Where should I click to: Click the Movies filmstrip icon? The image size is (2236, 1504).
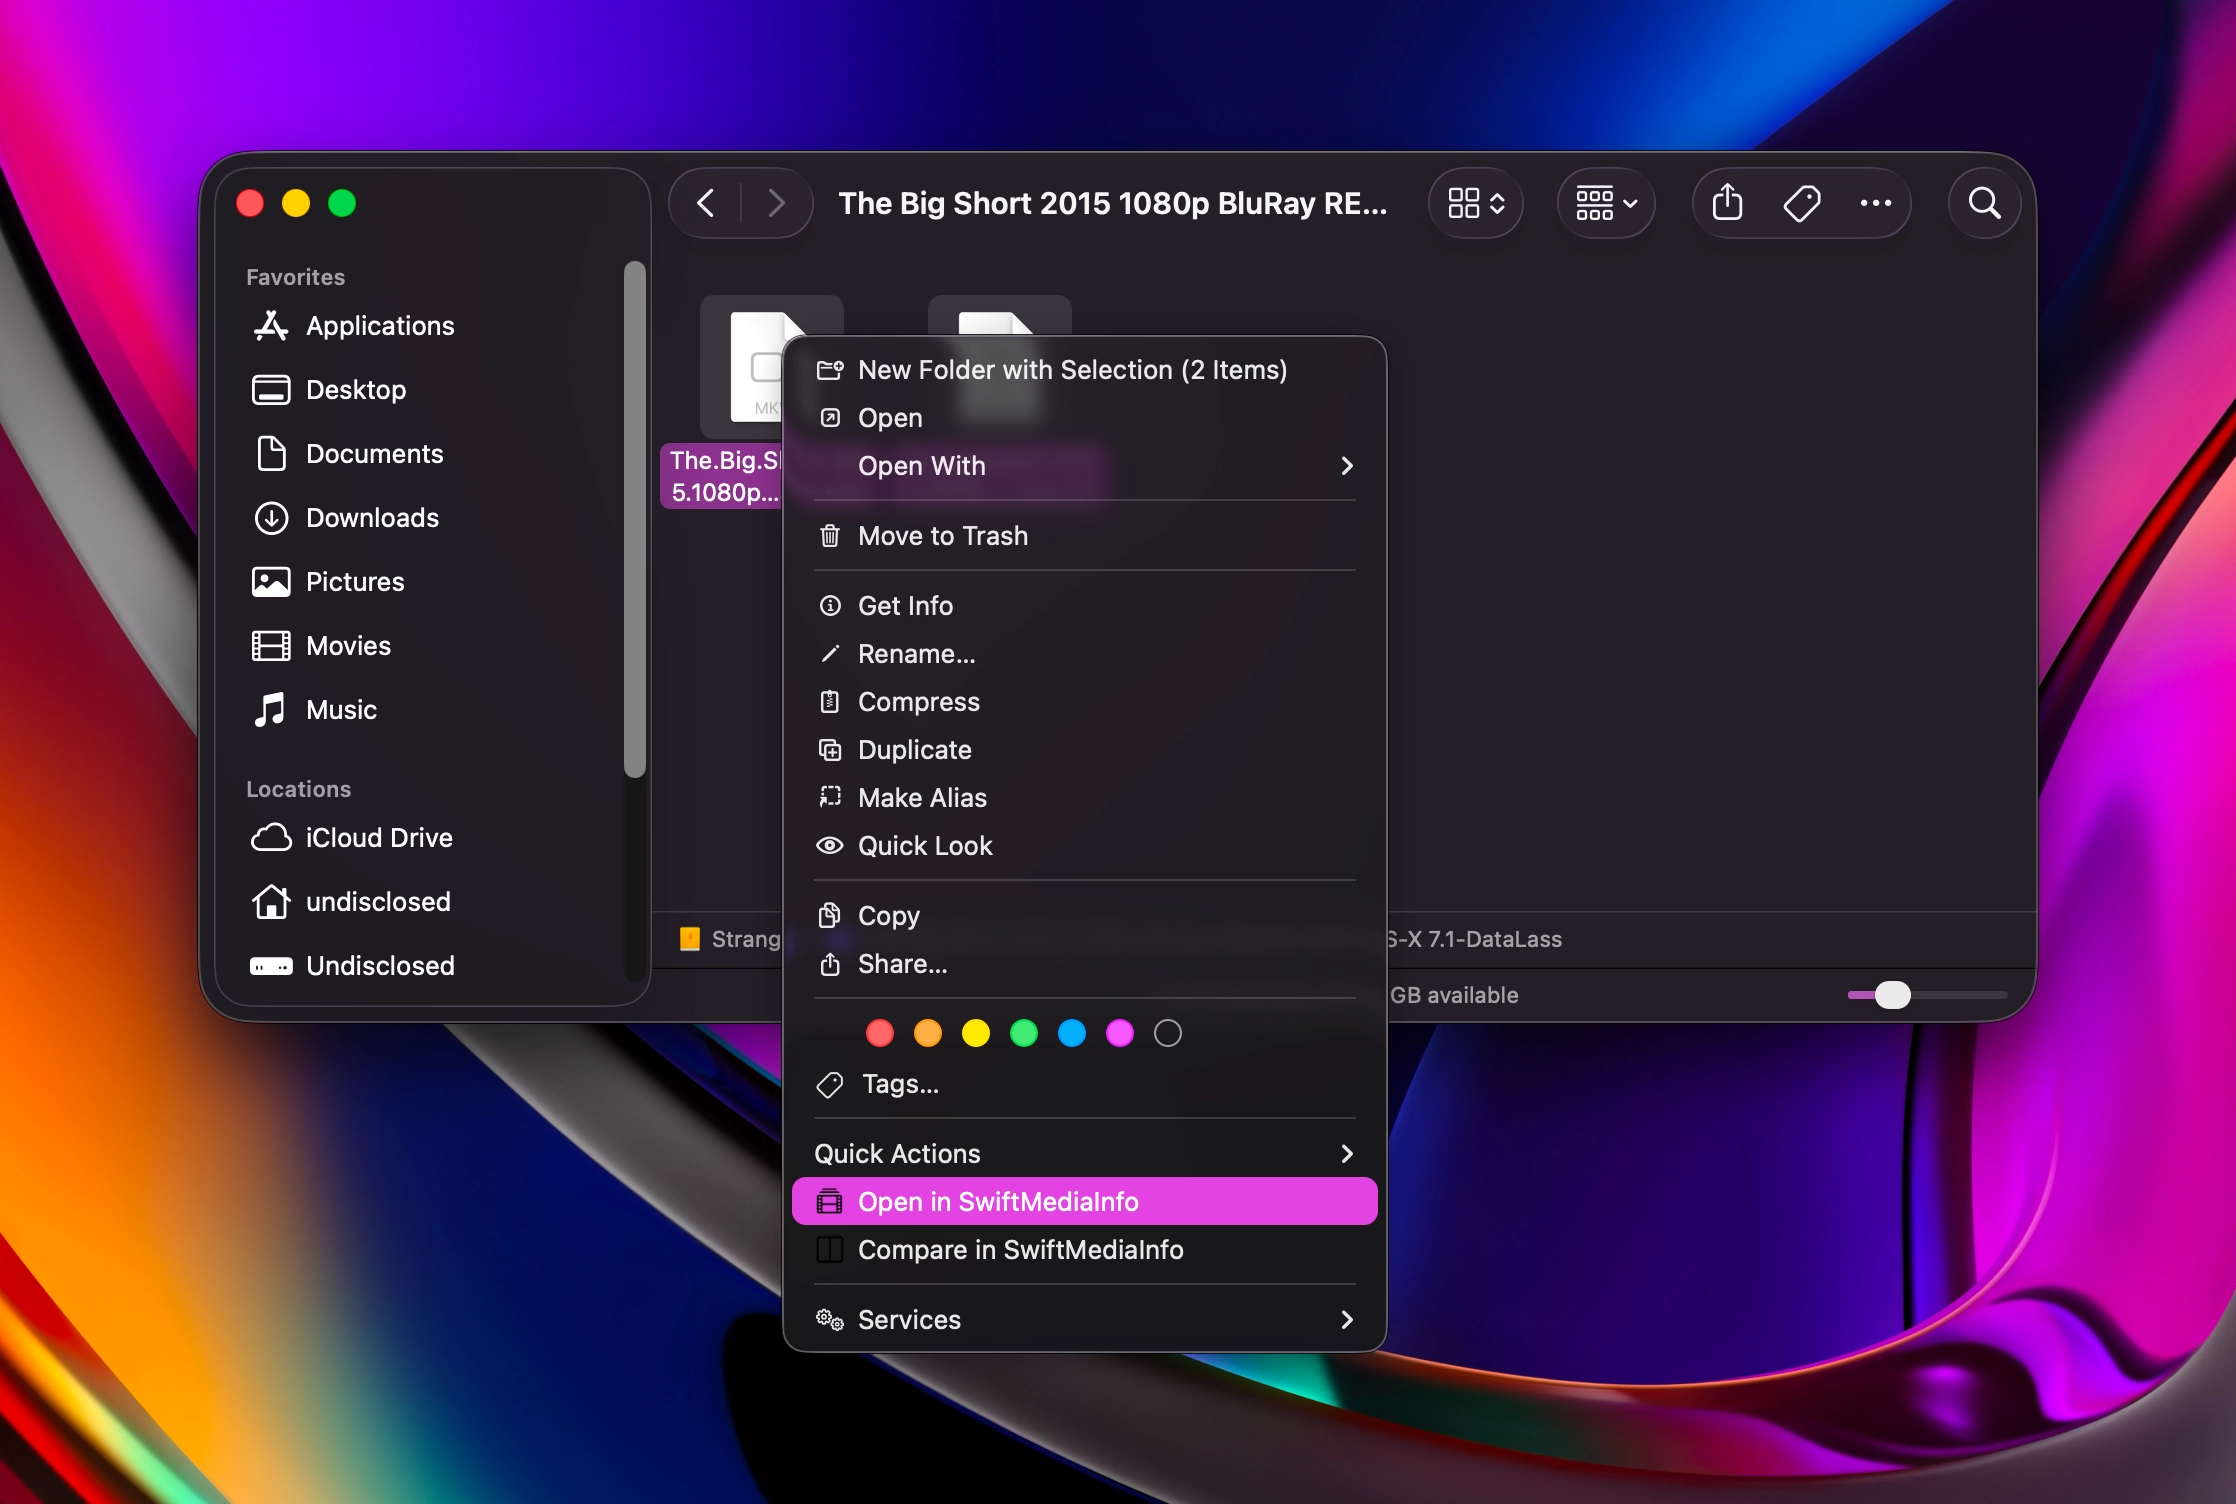[271, 646]
